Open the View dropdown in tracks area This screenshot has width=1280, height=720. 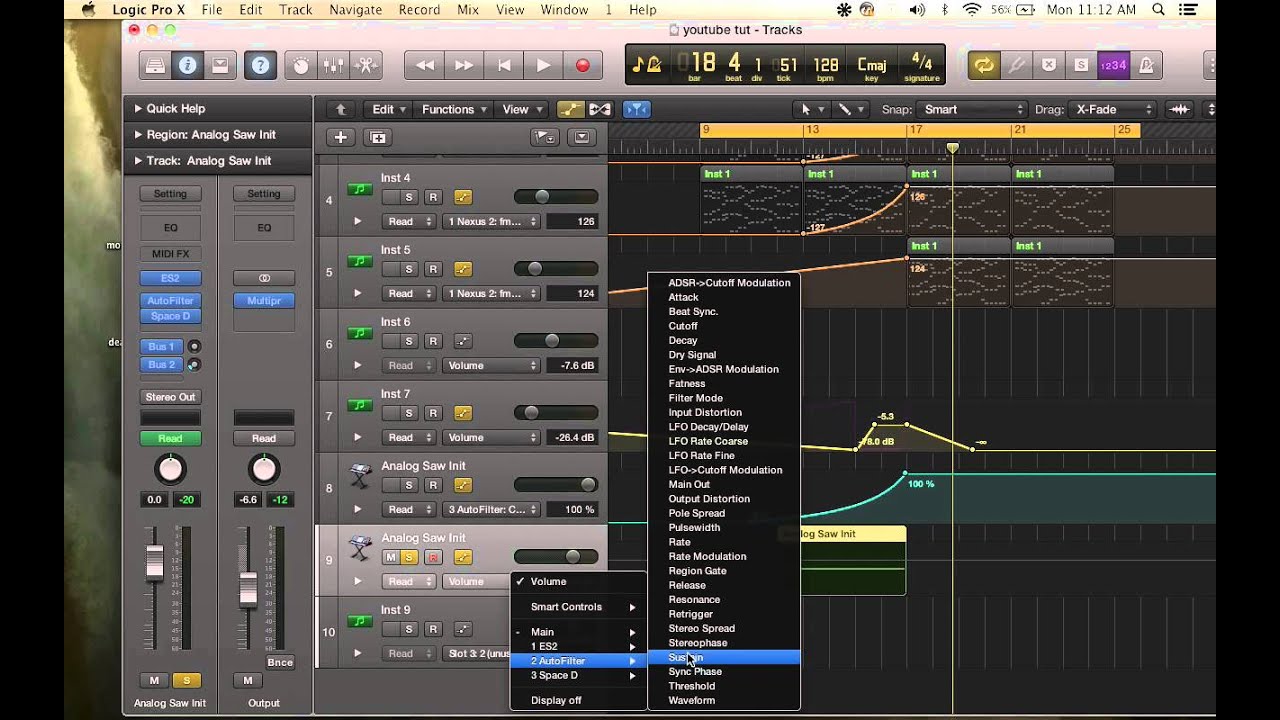click(x=522, y=110)
